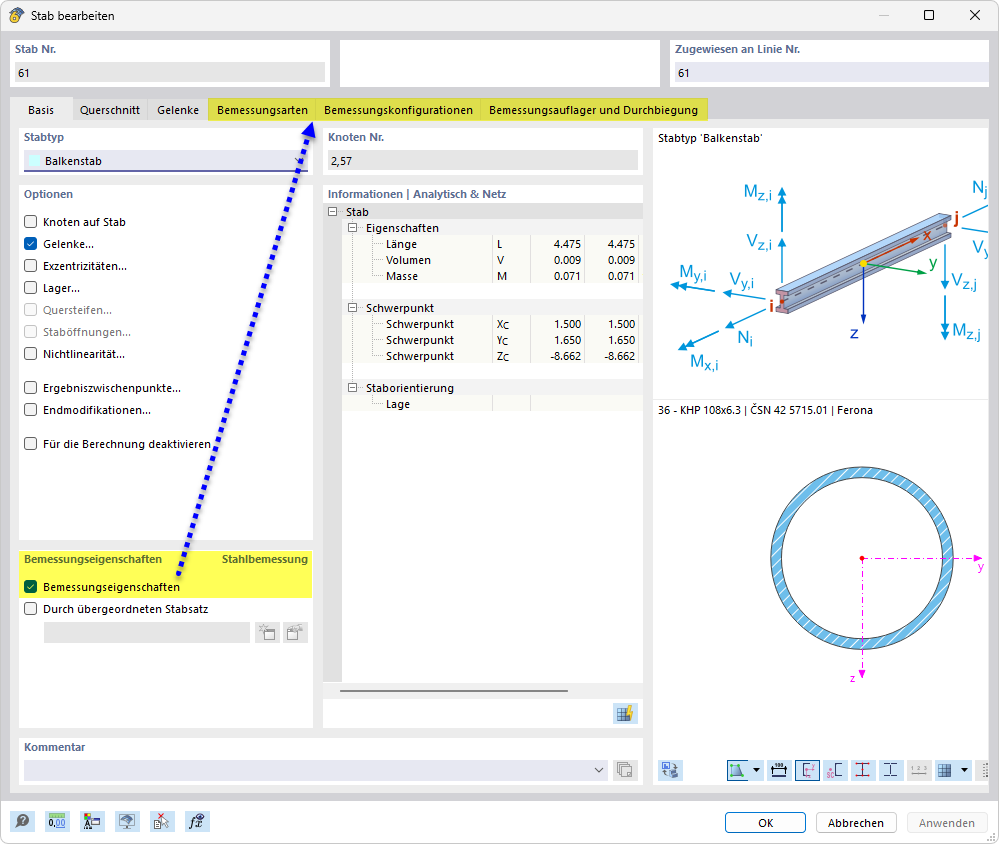Open units and decimal places settings

tap(57, 822)
